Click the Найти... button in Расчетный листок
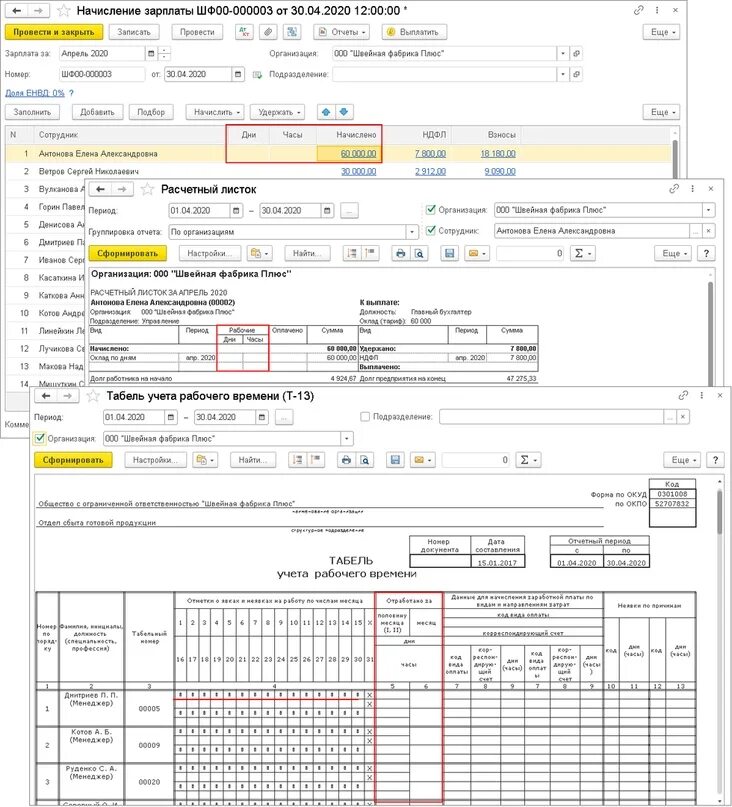This screenshot has width=732, height=807. [x=307, y=253]
